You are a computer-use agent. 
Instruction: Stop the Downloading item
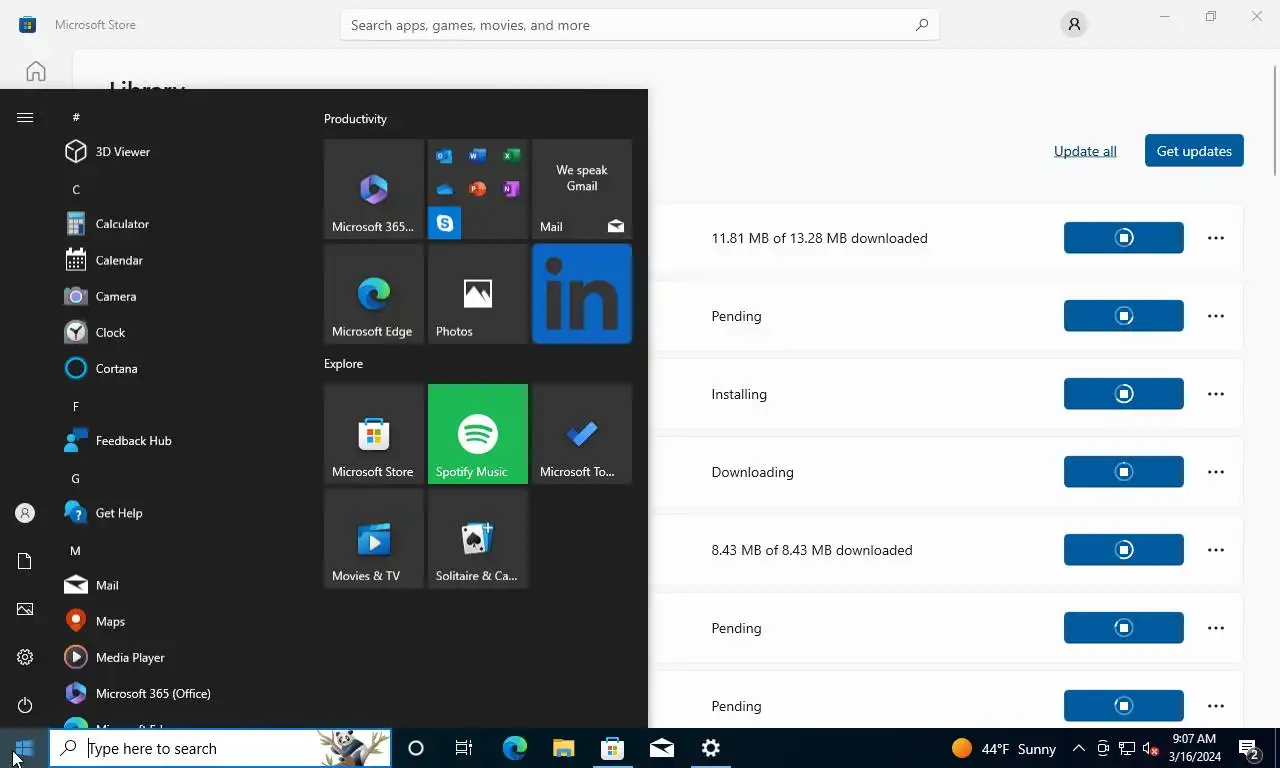point(1124,472)
